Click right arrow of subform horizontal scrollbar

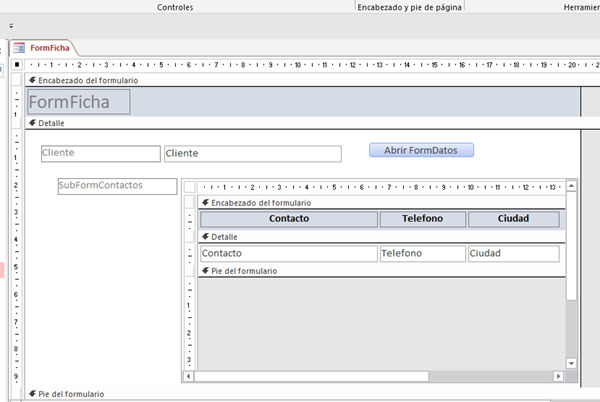tap(560, 376)
